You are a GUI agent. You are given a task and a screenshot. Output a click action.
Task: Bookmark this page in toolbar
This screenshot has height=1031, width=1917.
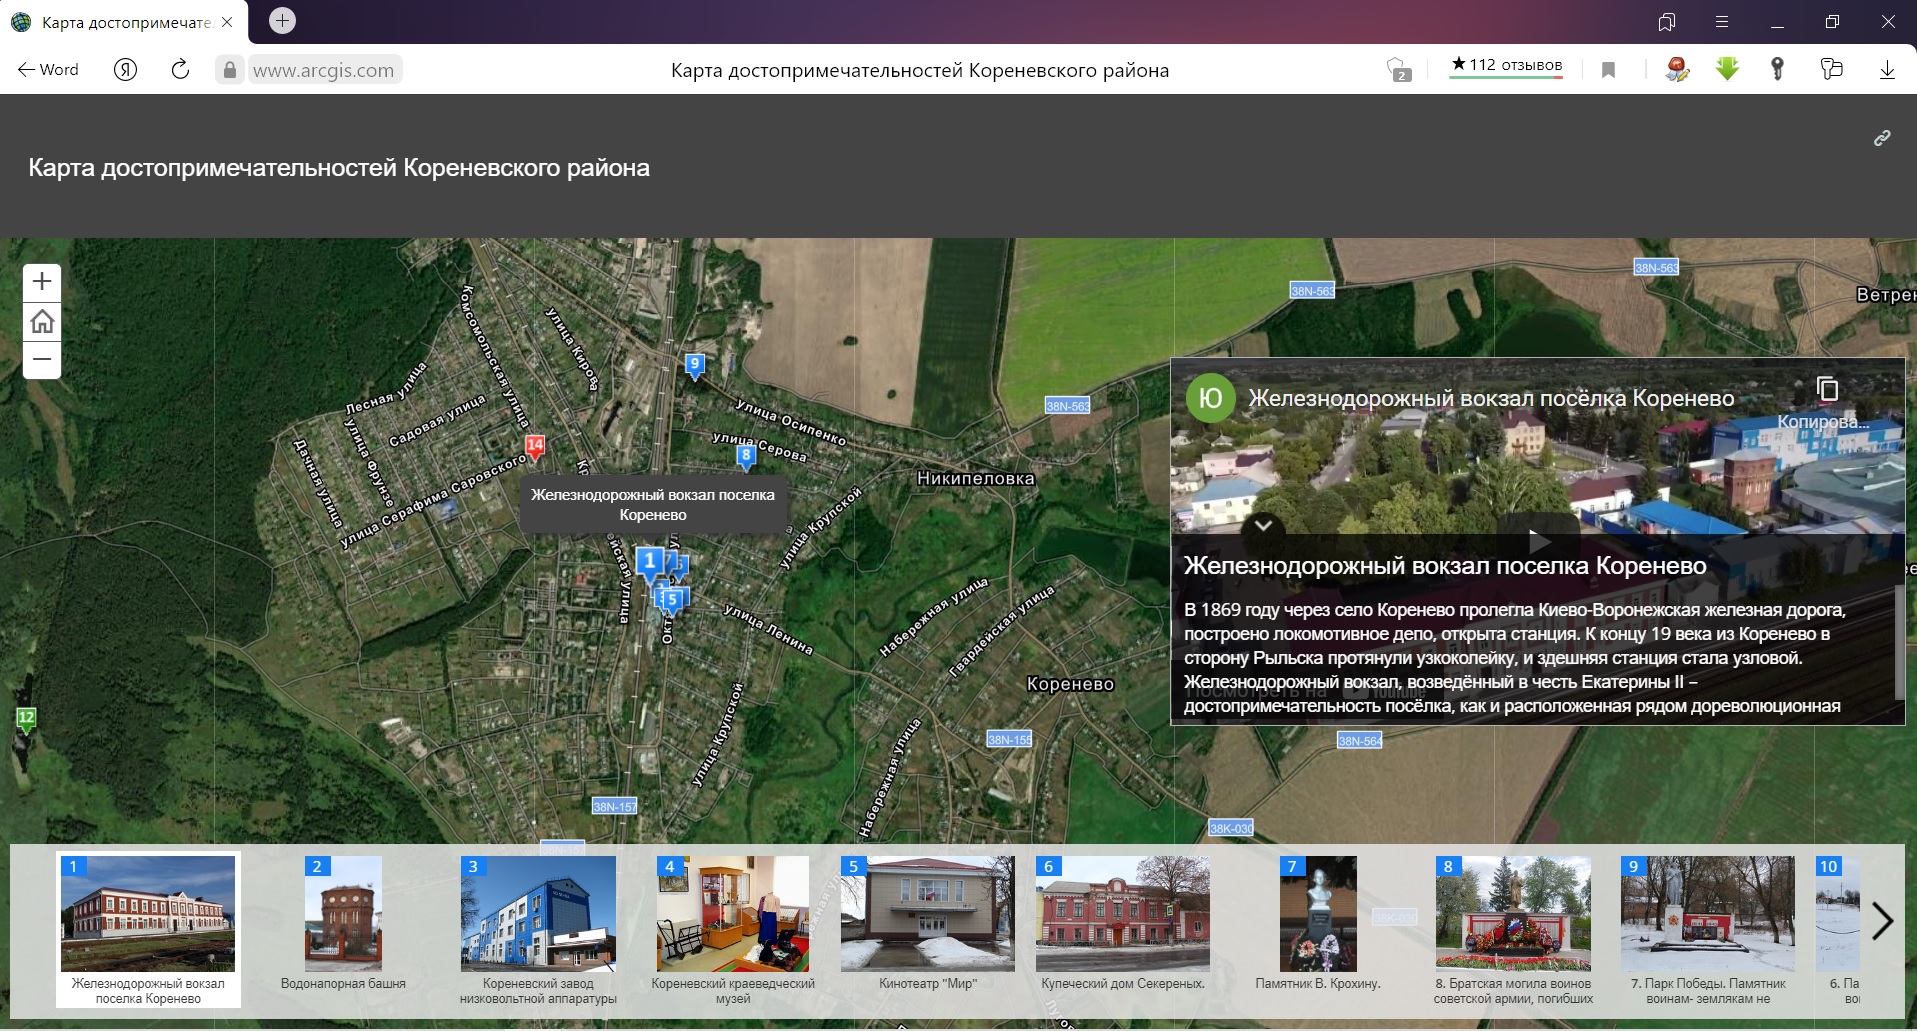[1608, 70]
